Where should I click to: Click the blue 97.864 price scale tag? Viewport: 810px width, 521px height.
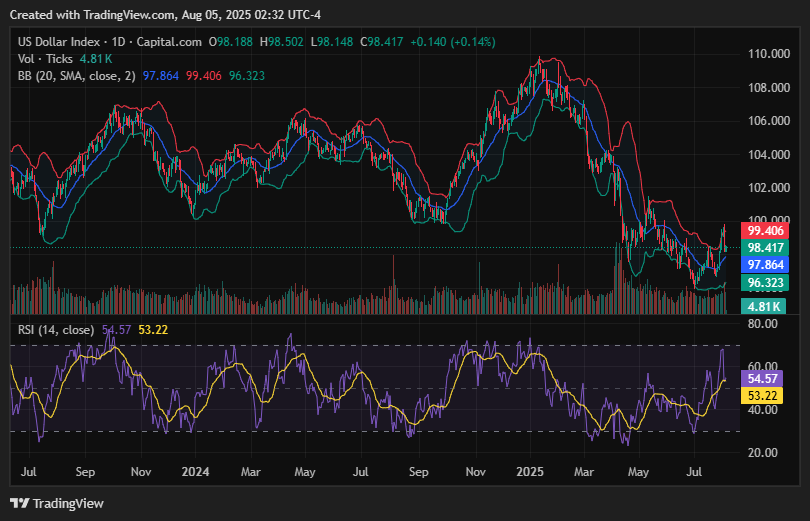tap(765, 265)
